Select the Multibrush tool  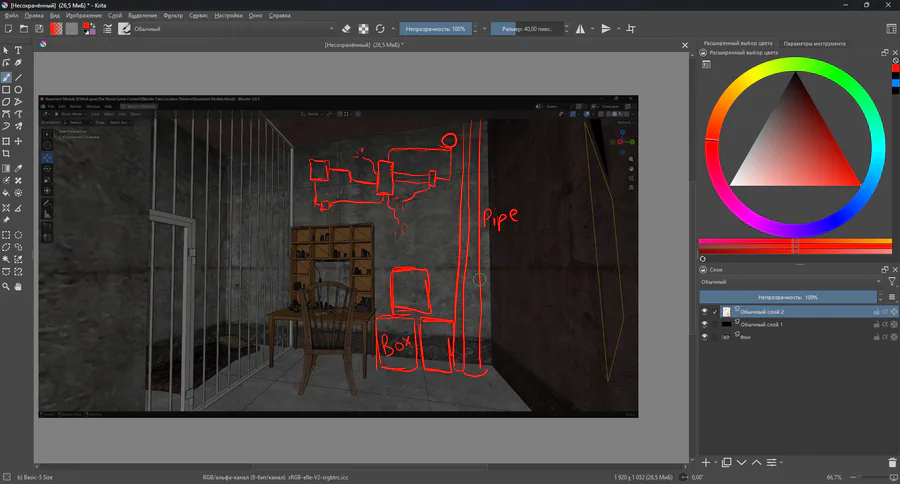pyautogui.click(x=18, y=126)
